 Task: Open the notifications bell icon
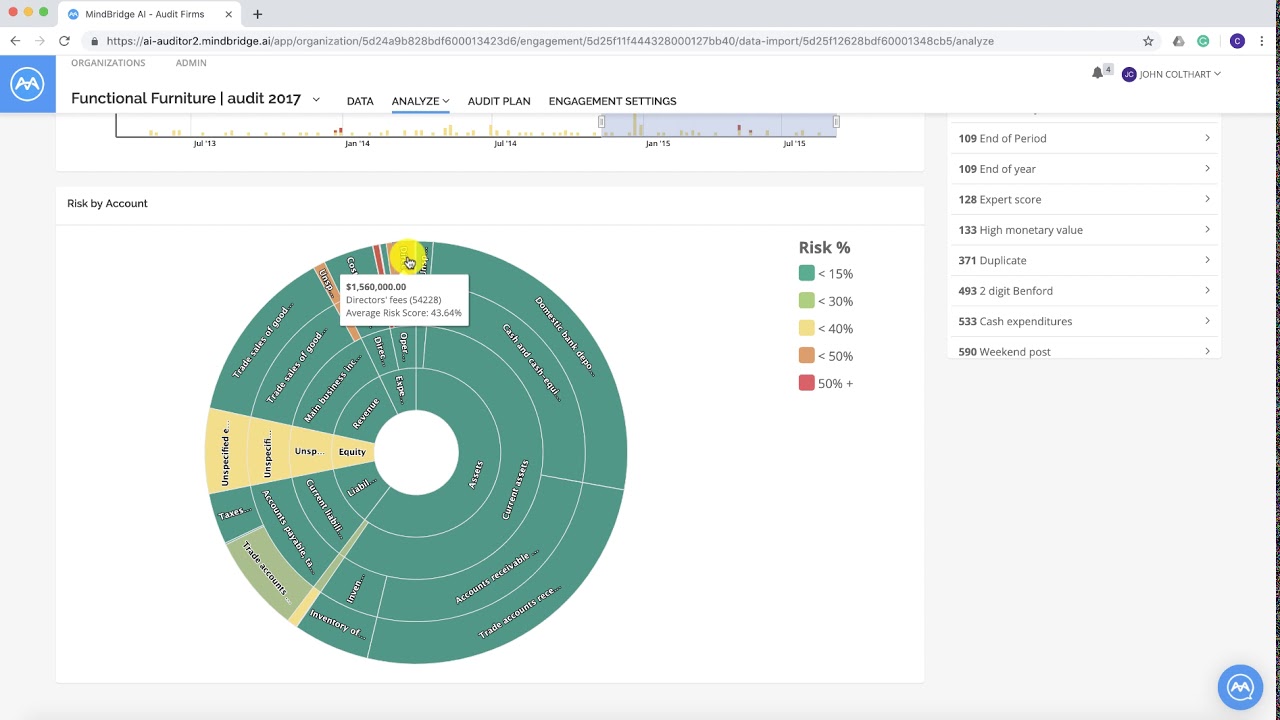[x=1097, y=73]
